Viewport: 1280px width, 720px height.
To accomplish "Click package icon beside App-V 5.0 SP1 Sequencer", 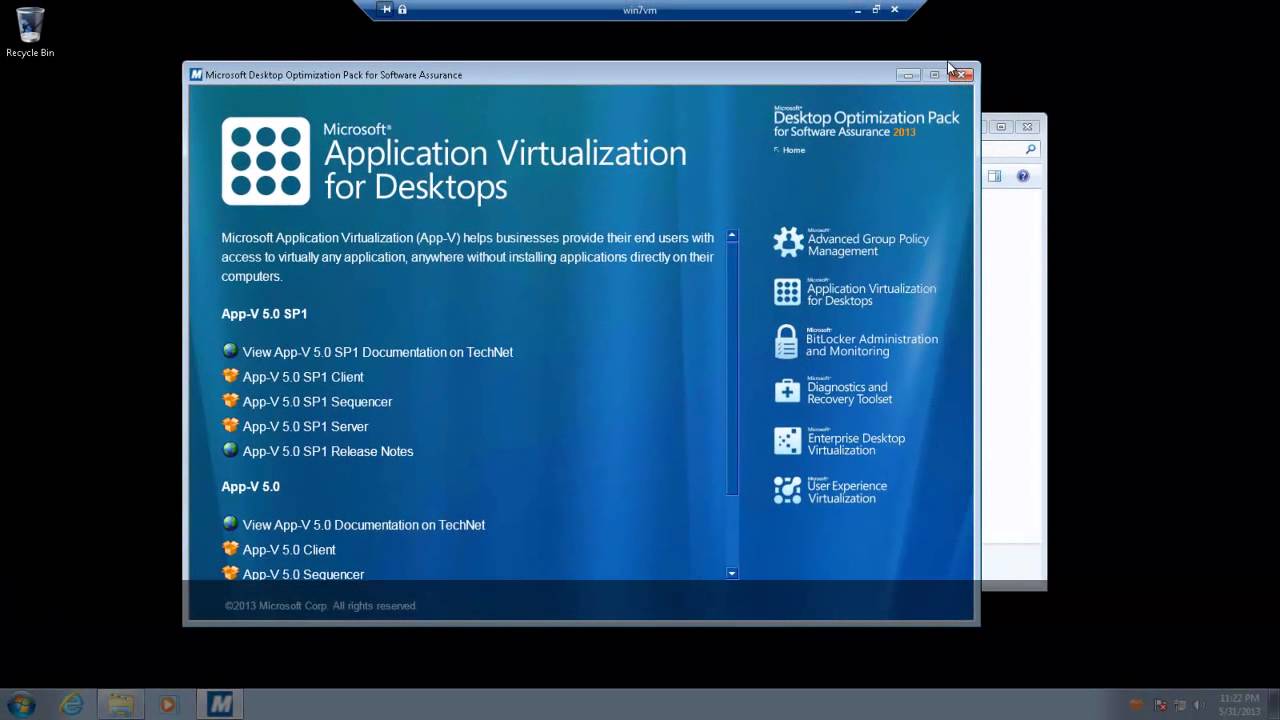I will point(230,401).
